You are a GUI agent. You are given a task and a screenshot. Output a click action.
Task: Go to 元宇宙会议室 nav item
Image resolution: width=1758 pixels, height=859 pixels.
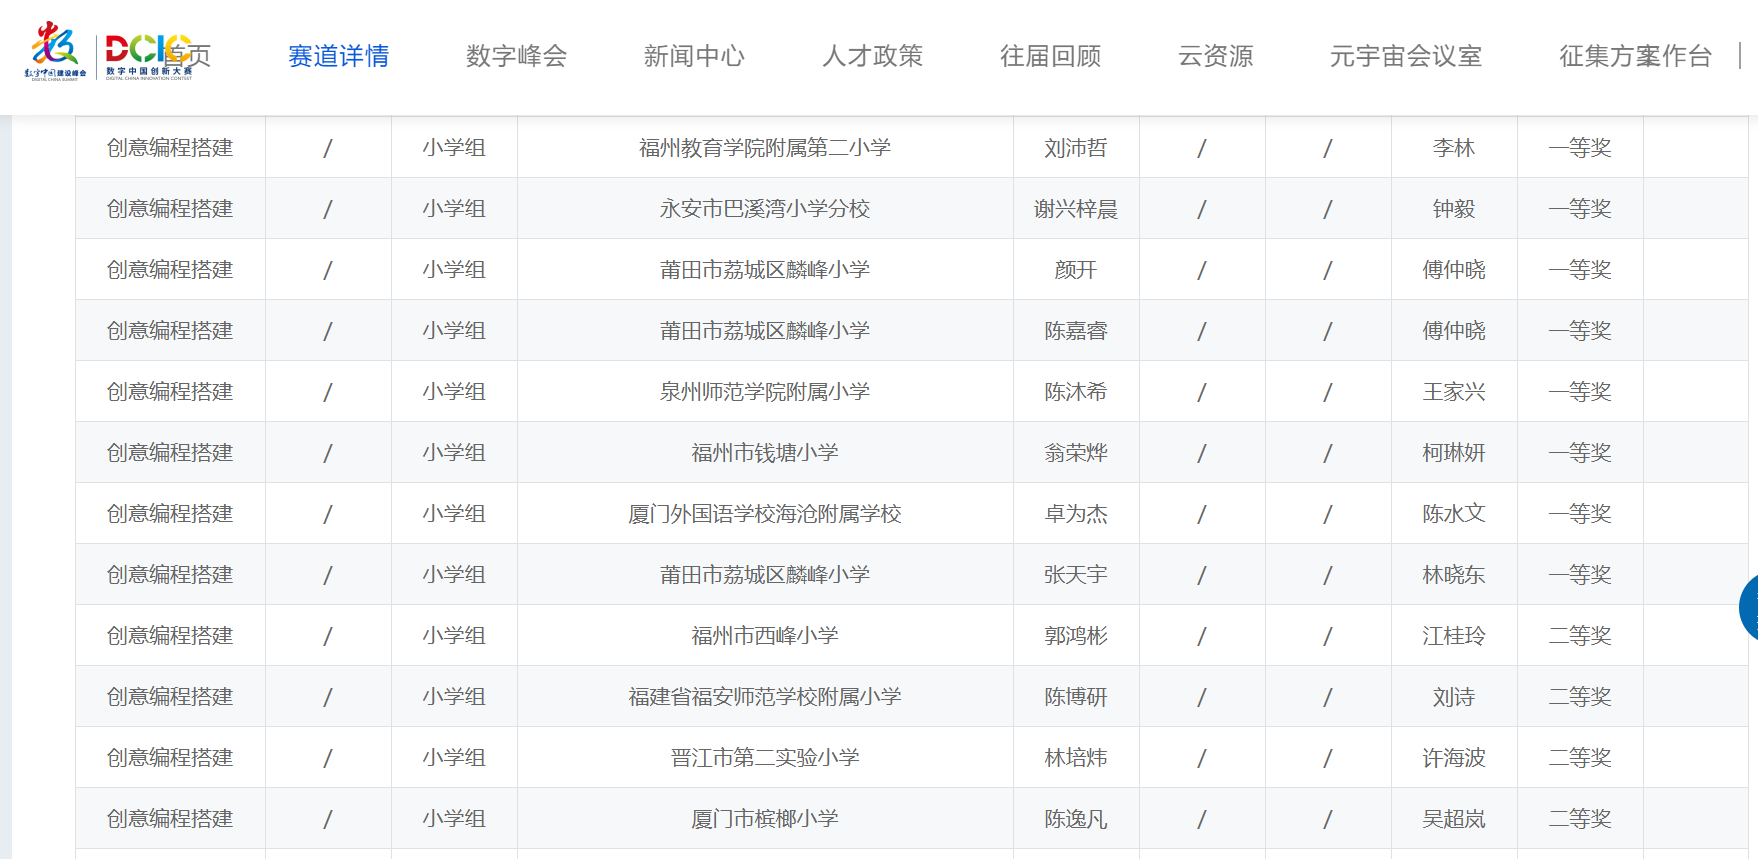click(x=1405, y=56)
